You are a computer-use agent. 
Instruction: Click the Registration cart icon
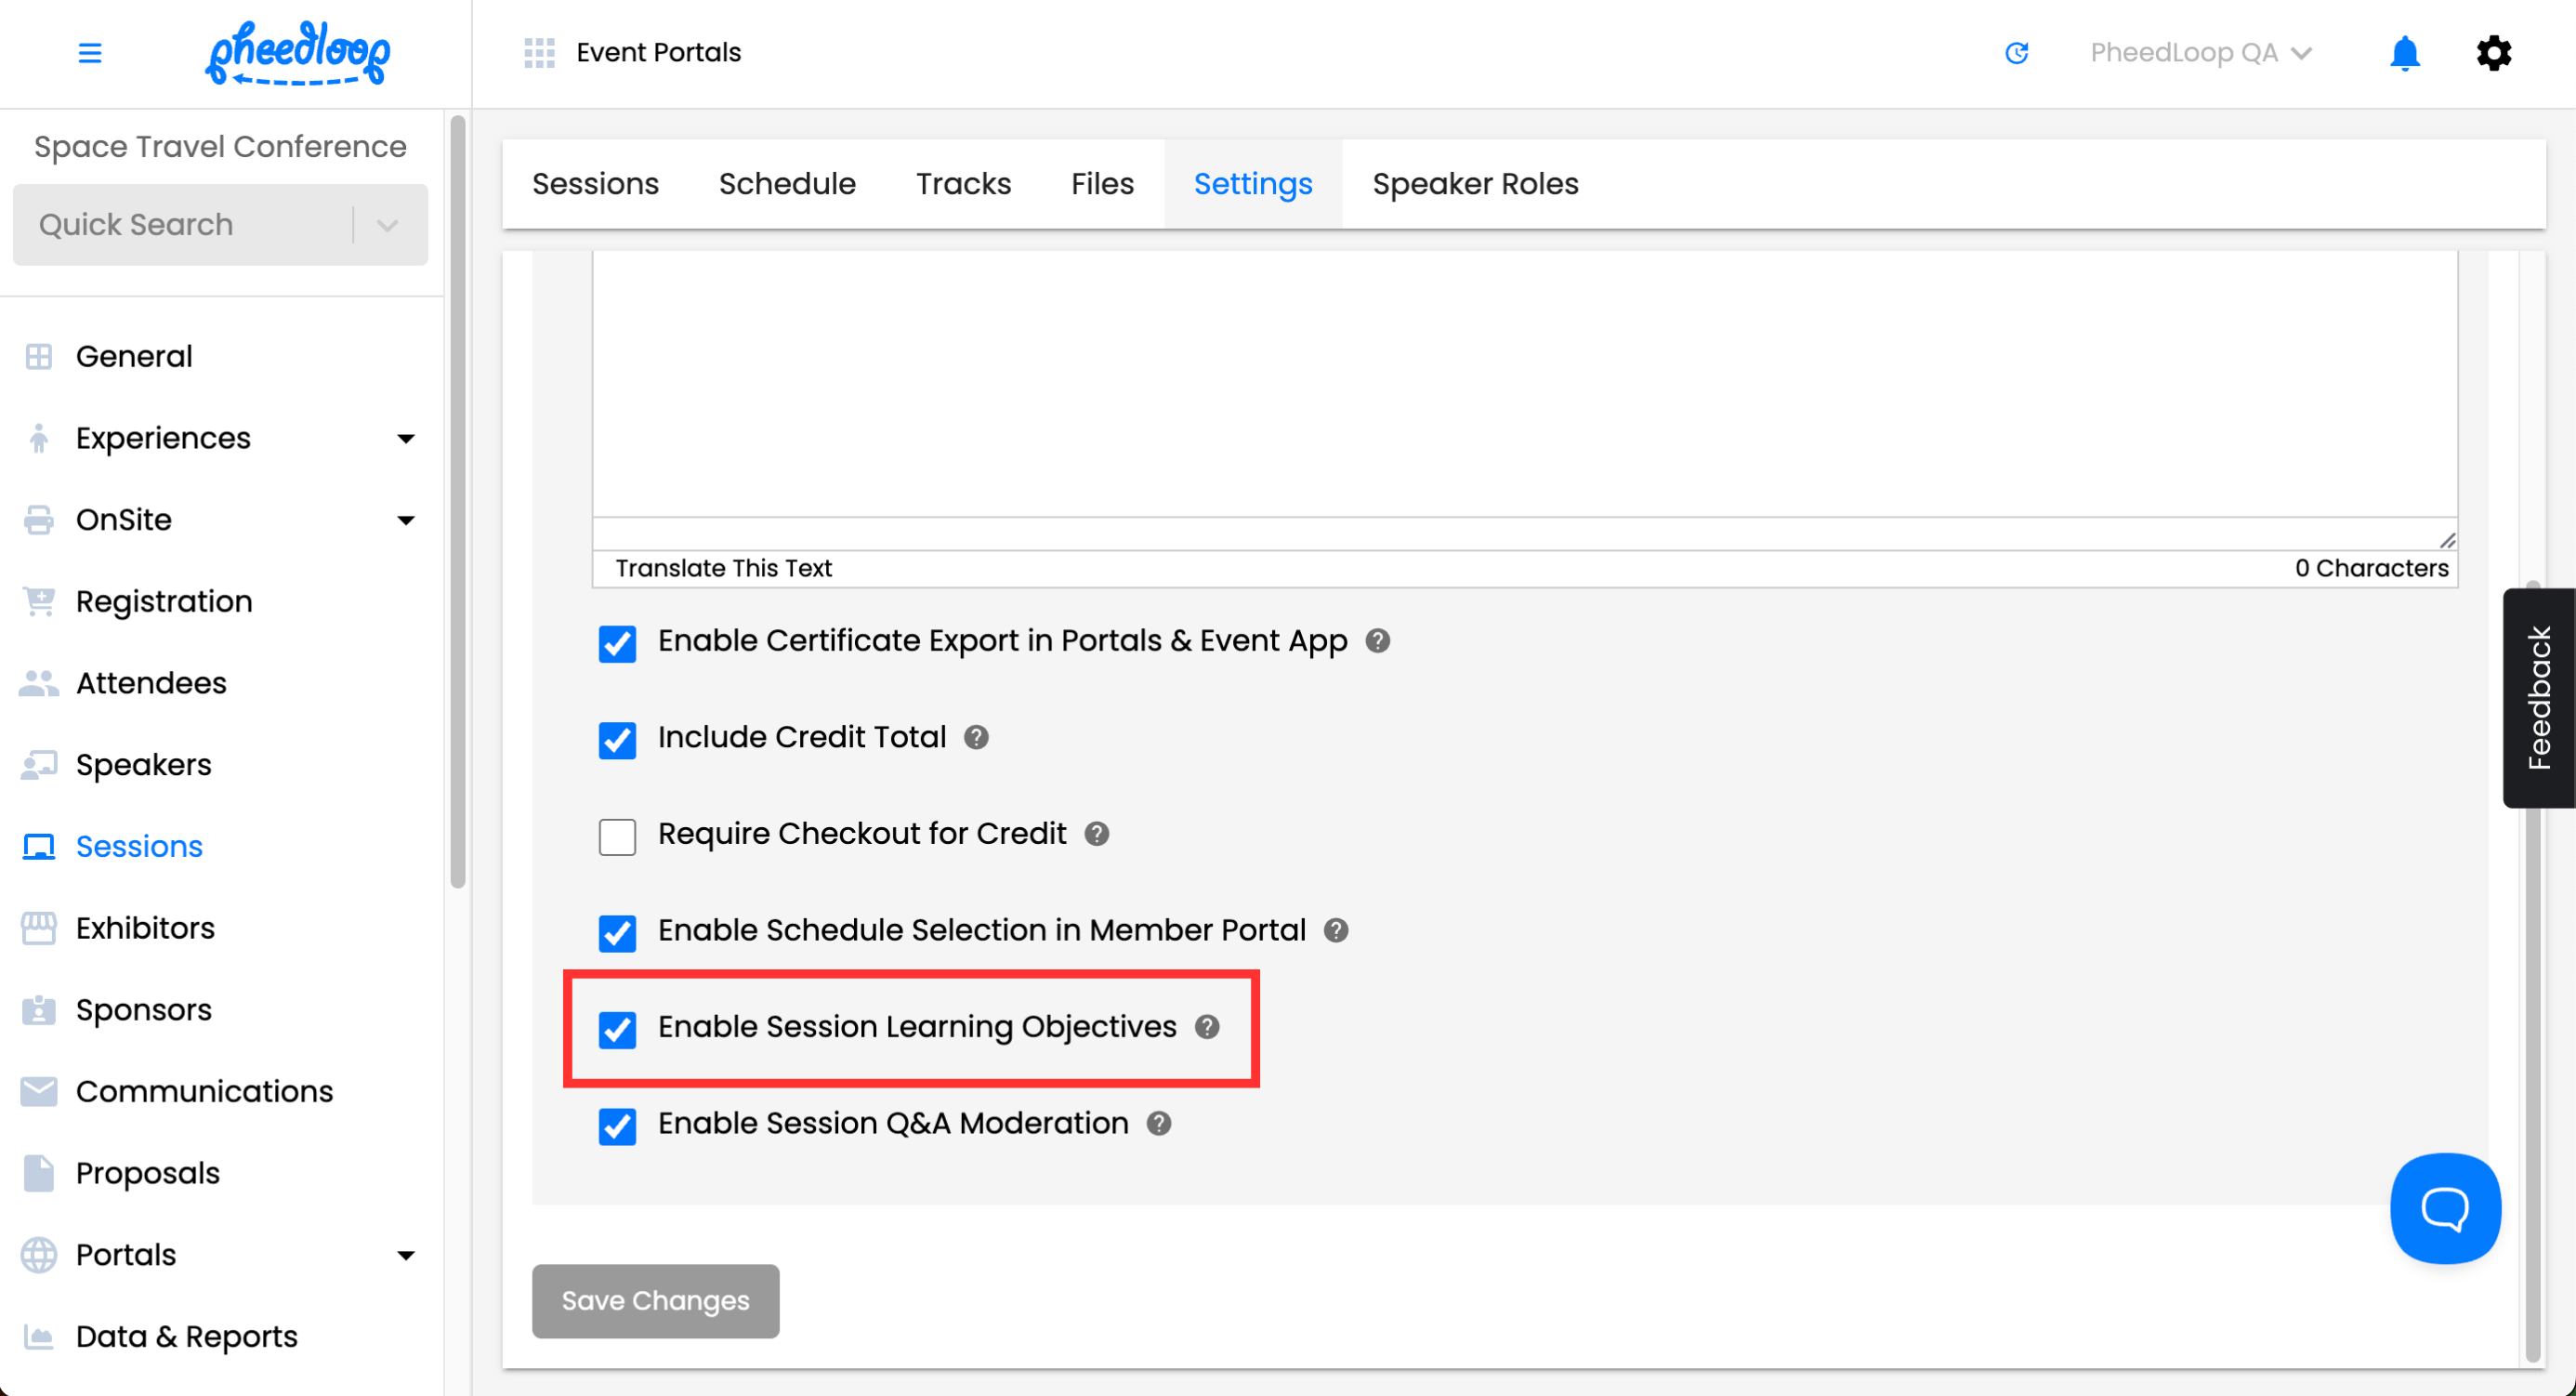click(39, 602)
